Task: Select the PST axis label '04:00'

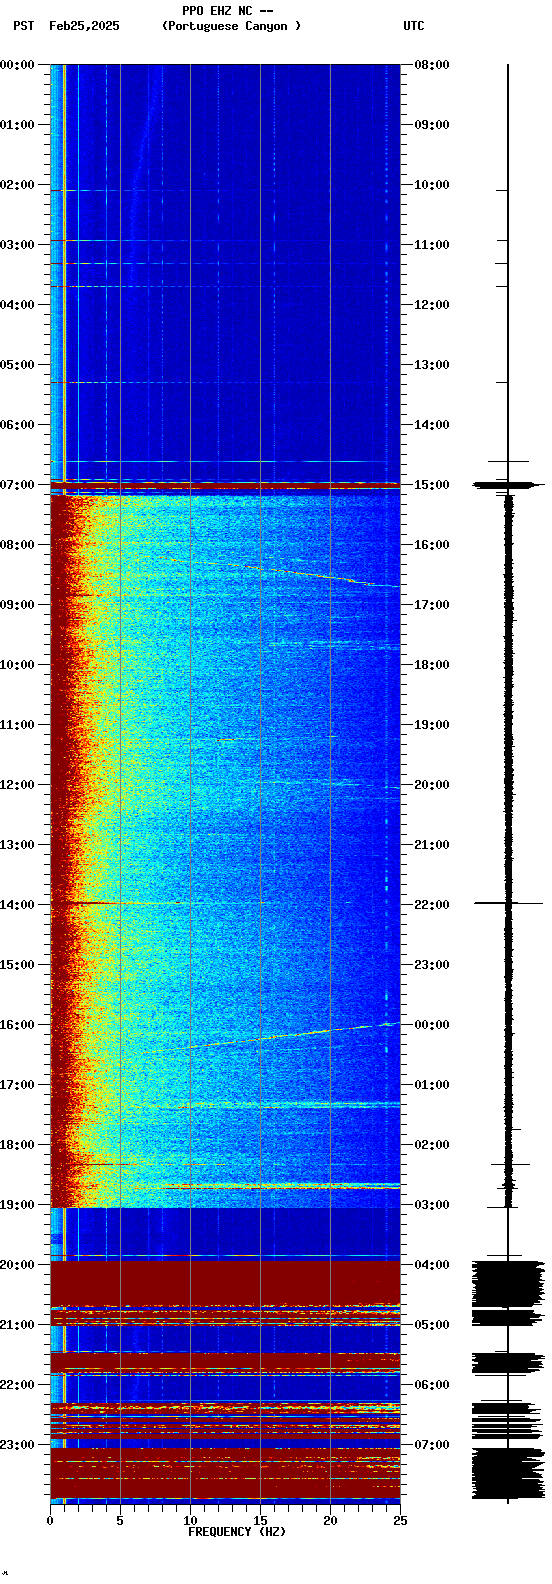Action: coord(17,305)
